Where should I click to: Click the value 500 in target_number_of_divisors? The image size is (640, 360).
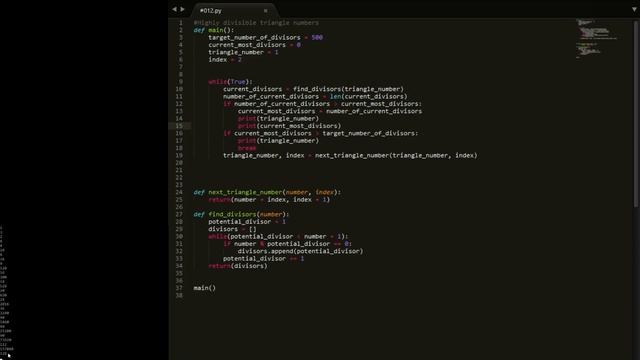tap(317, 38)
